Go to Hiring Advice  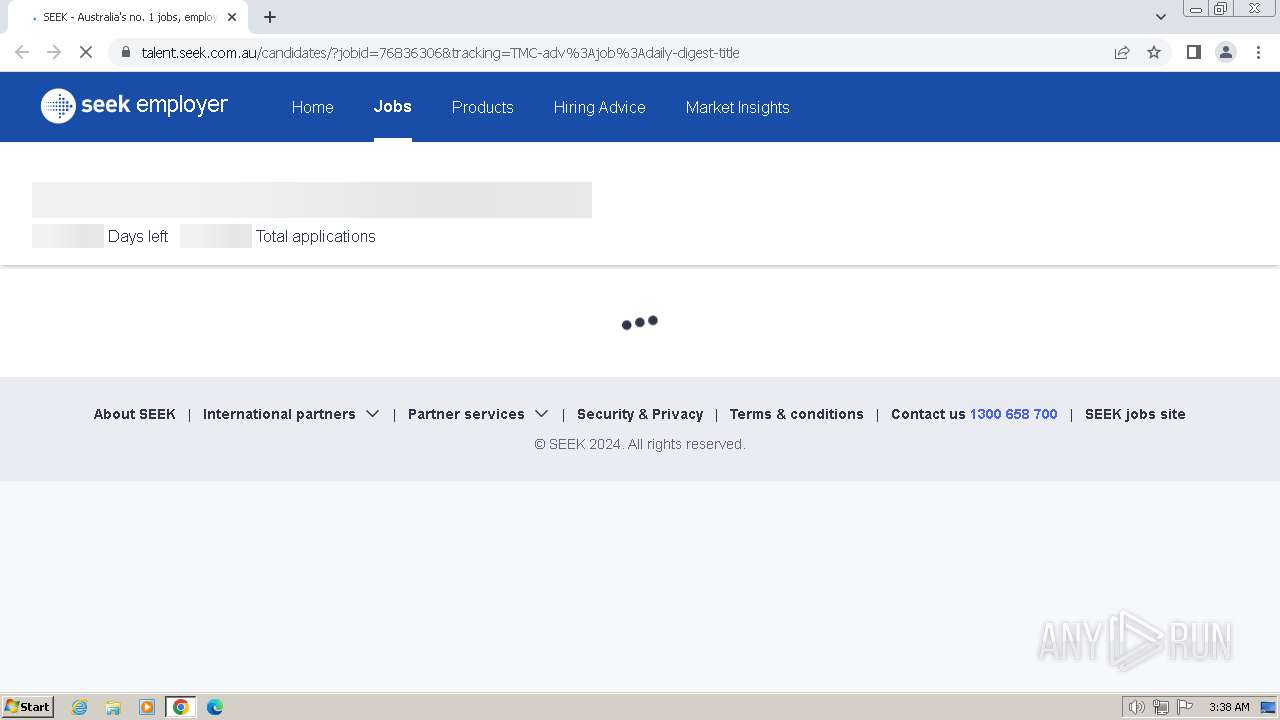(599, 107)
